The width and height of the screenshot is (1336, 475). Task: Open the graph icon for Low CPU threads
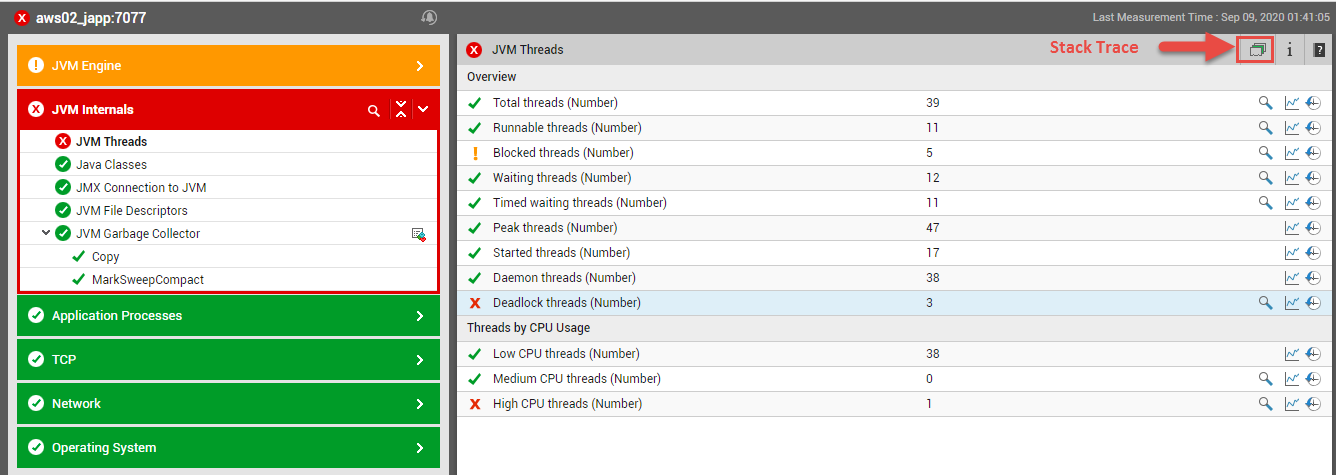1292,354
